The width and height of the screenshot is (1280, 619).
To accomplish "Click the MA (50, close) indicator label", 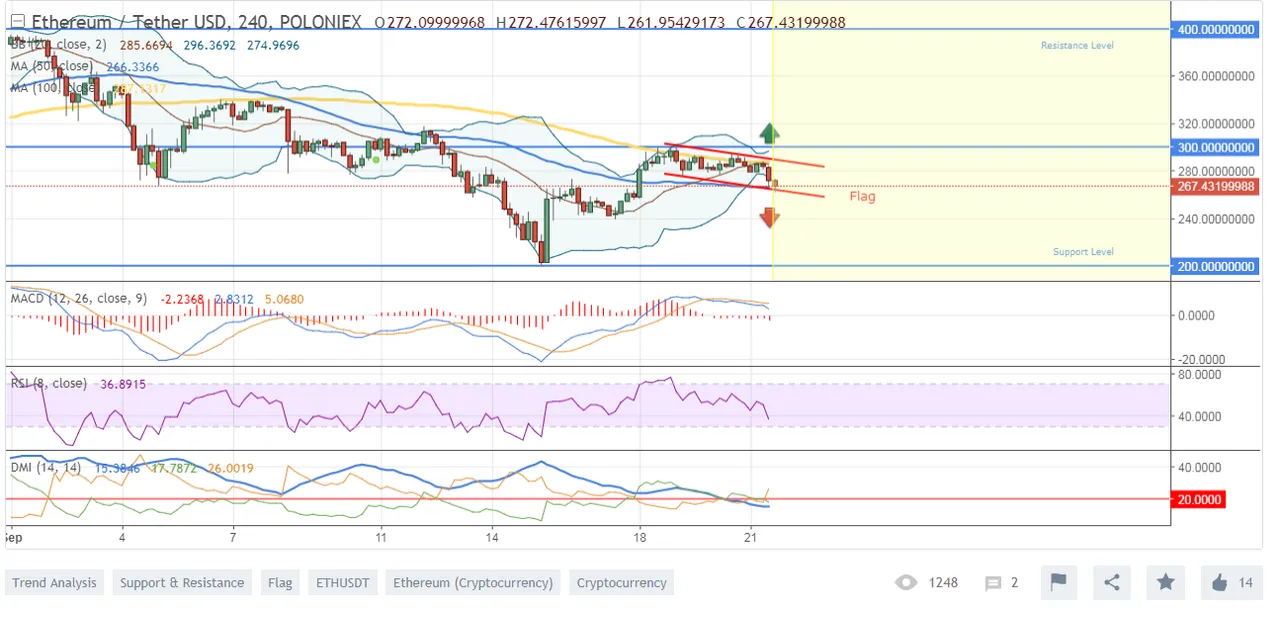I will 54,66.
